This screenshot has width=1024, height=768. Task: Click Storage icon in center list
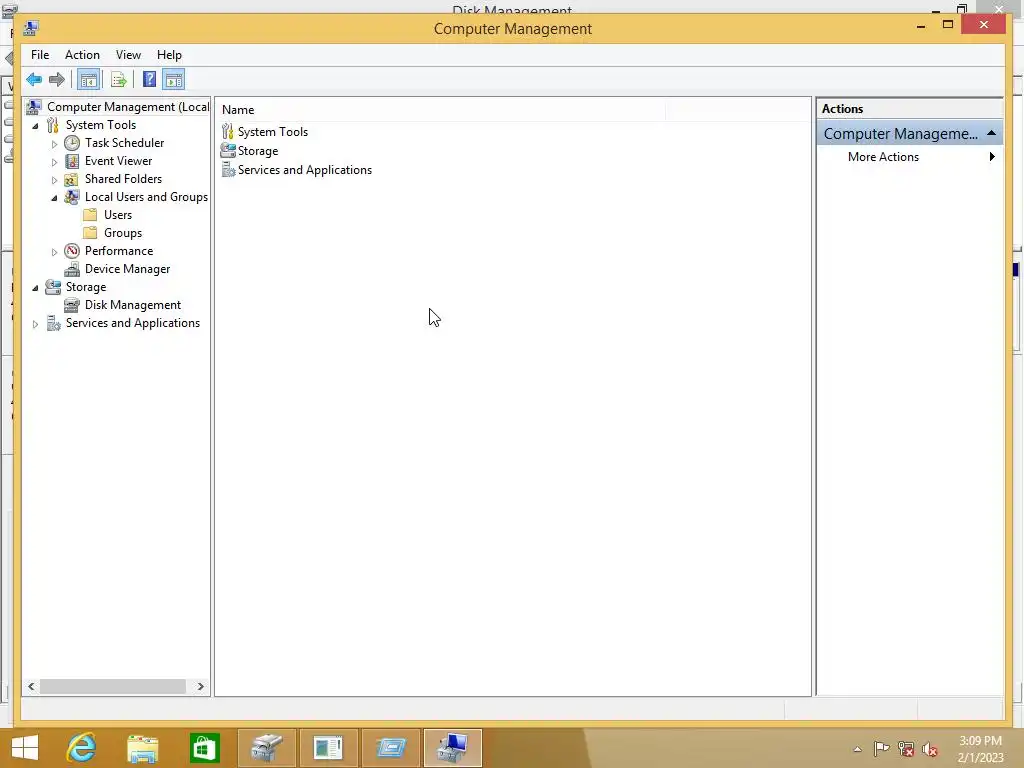click(x=228, y=150)
